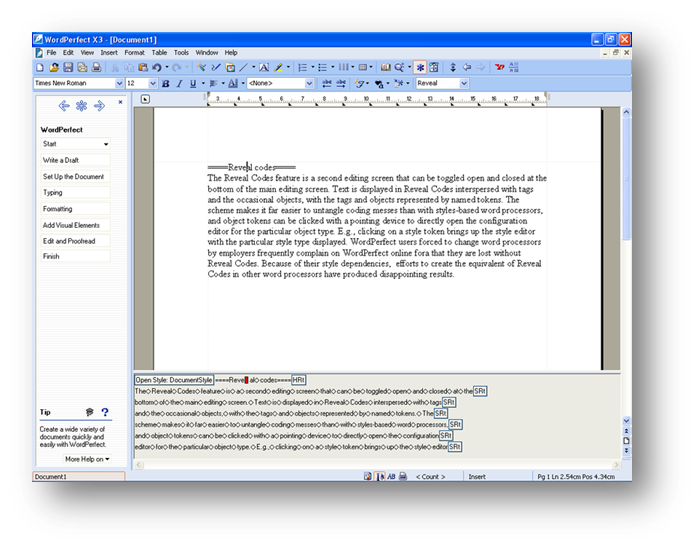The width and height of the screenshot is (697, 547).
Task: Click the Write a Draft button
Action: 75,160
